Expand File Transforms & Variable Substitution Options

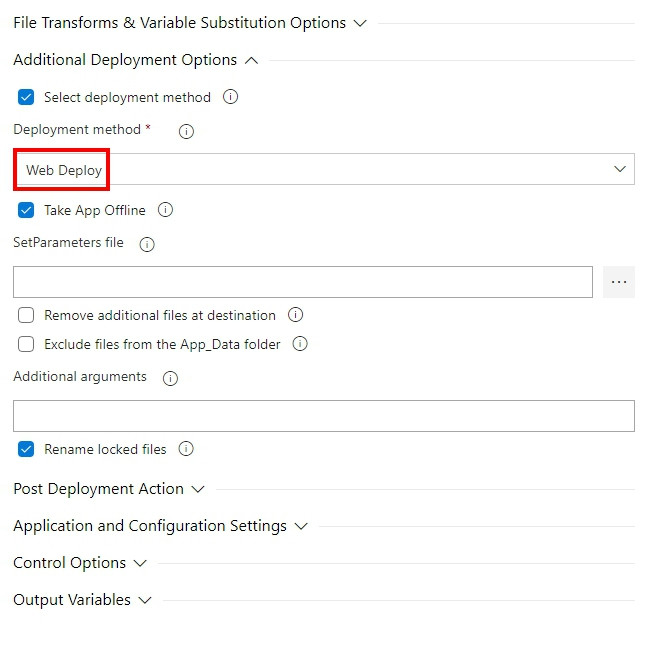[x=190, y=23]
